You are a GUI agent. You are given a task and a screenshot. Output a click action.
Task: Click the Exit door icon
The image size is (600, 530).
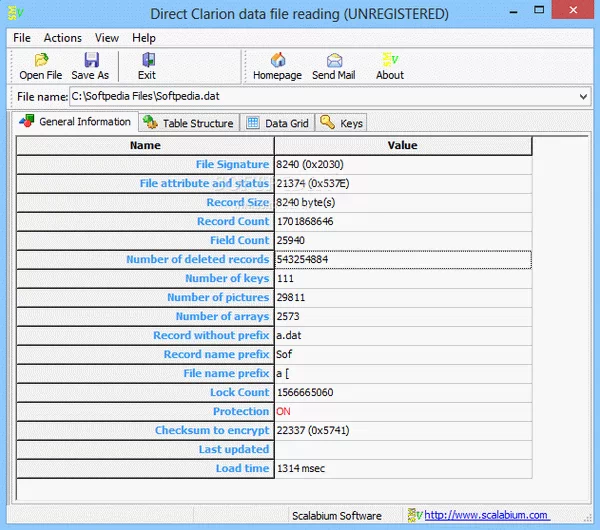[x=148, y=60]
